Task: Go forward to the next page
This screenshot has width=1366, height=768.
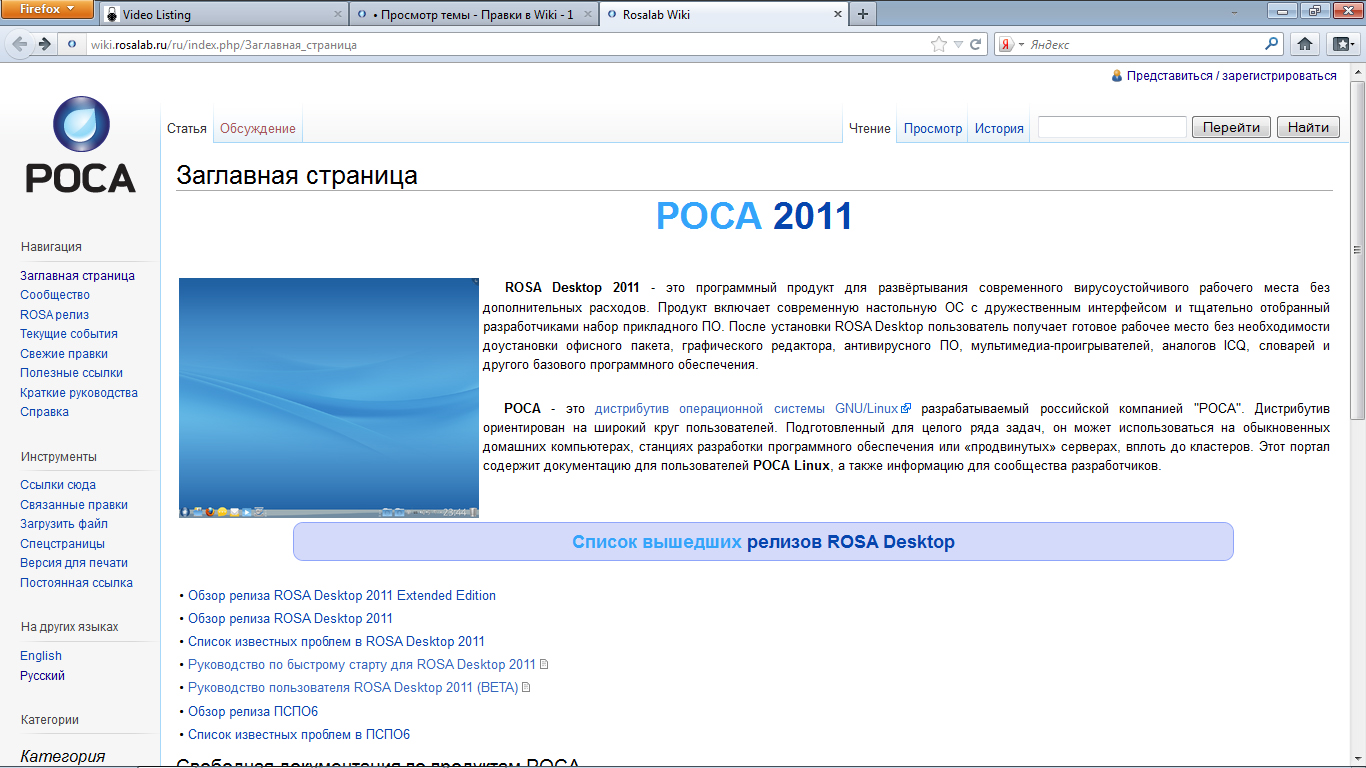Action: 44,44
